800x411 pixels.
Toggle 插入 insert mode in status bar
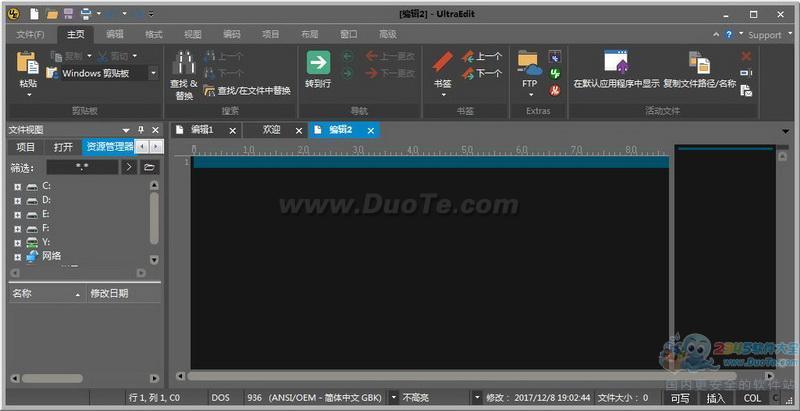coord(715,398)
